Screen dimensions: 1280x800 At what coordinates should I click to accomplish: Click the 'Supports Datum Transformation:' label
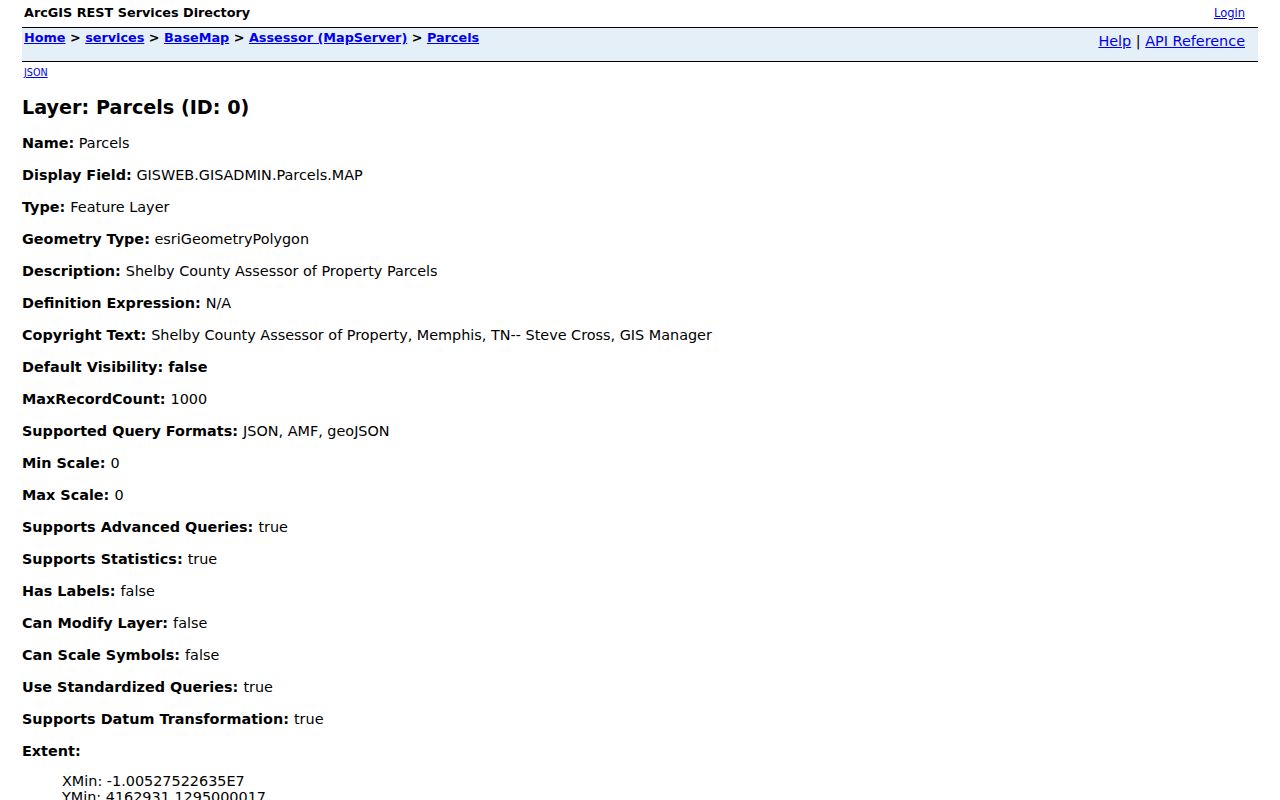(x=155, y=719)
